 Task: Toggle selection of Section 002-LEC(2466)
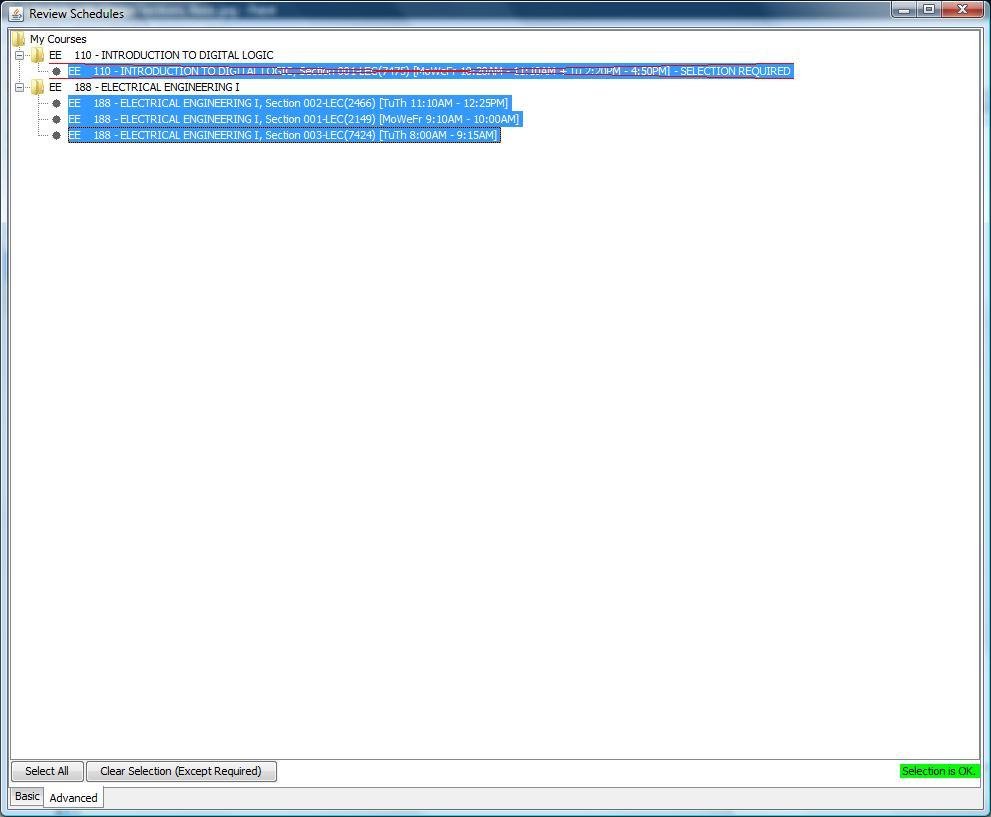pyautogui.click(x=290, y=103)
